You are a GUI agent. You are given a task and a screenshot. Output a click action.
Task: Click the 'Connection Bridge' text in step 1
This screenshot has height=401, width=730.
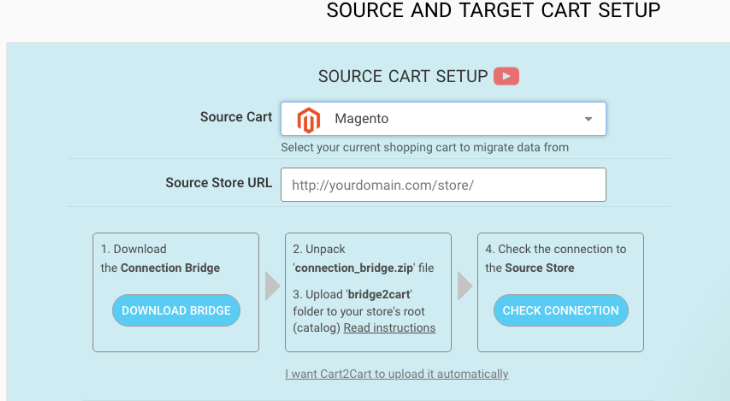[x=170, y=268]
